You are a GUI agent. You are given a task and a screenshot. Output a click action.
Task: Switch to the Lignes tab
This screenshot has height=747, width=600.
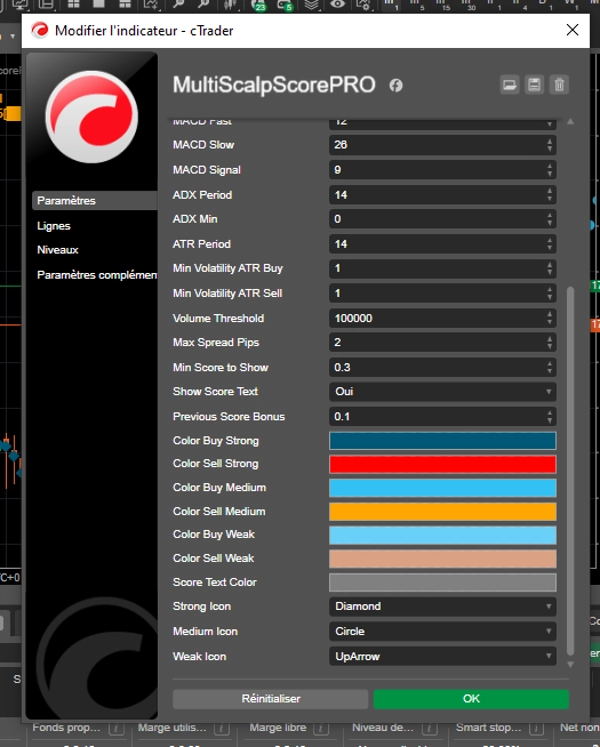[x=54, y=226]
